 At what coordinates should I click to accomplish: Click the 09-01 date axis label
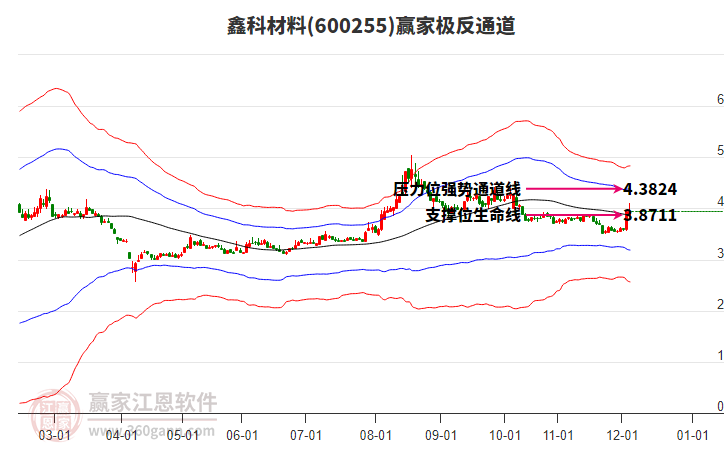coord(440,435)
